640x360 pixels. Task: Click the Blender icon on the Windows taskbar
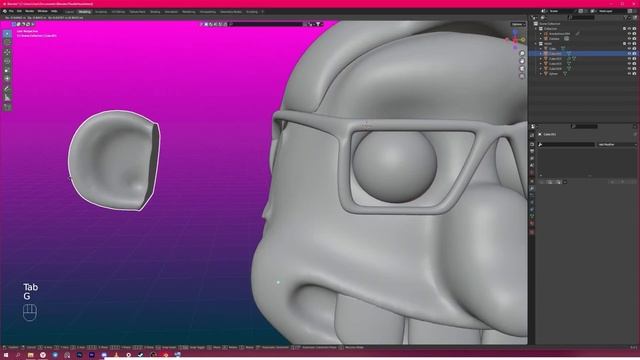pos(165,355)
